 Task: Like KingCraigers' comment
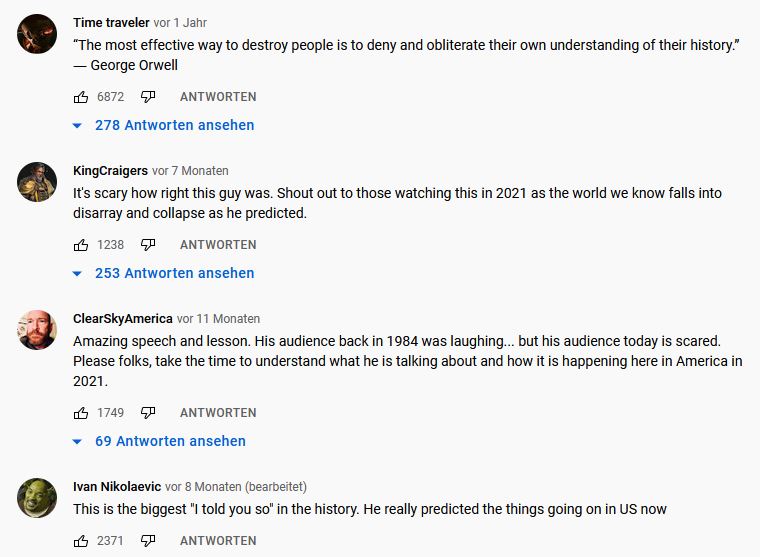point(81,245)
